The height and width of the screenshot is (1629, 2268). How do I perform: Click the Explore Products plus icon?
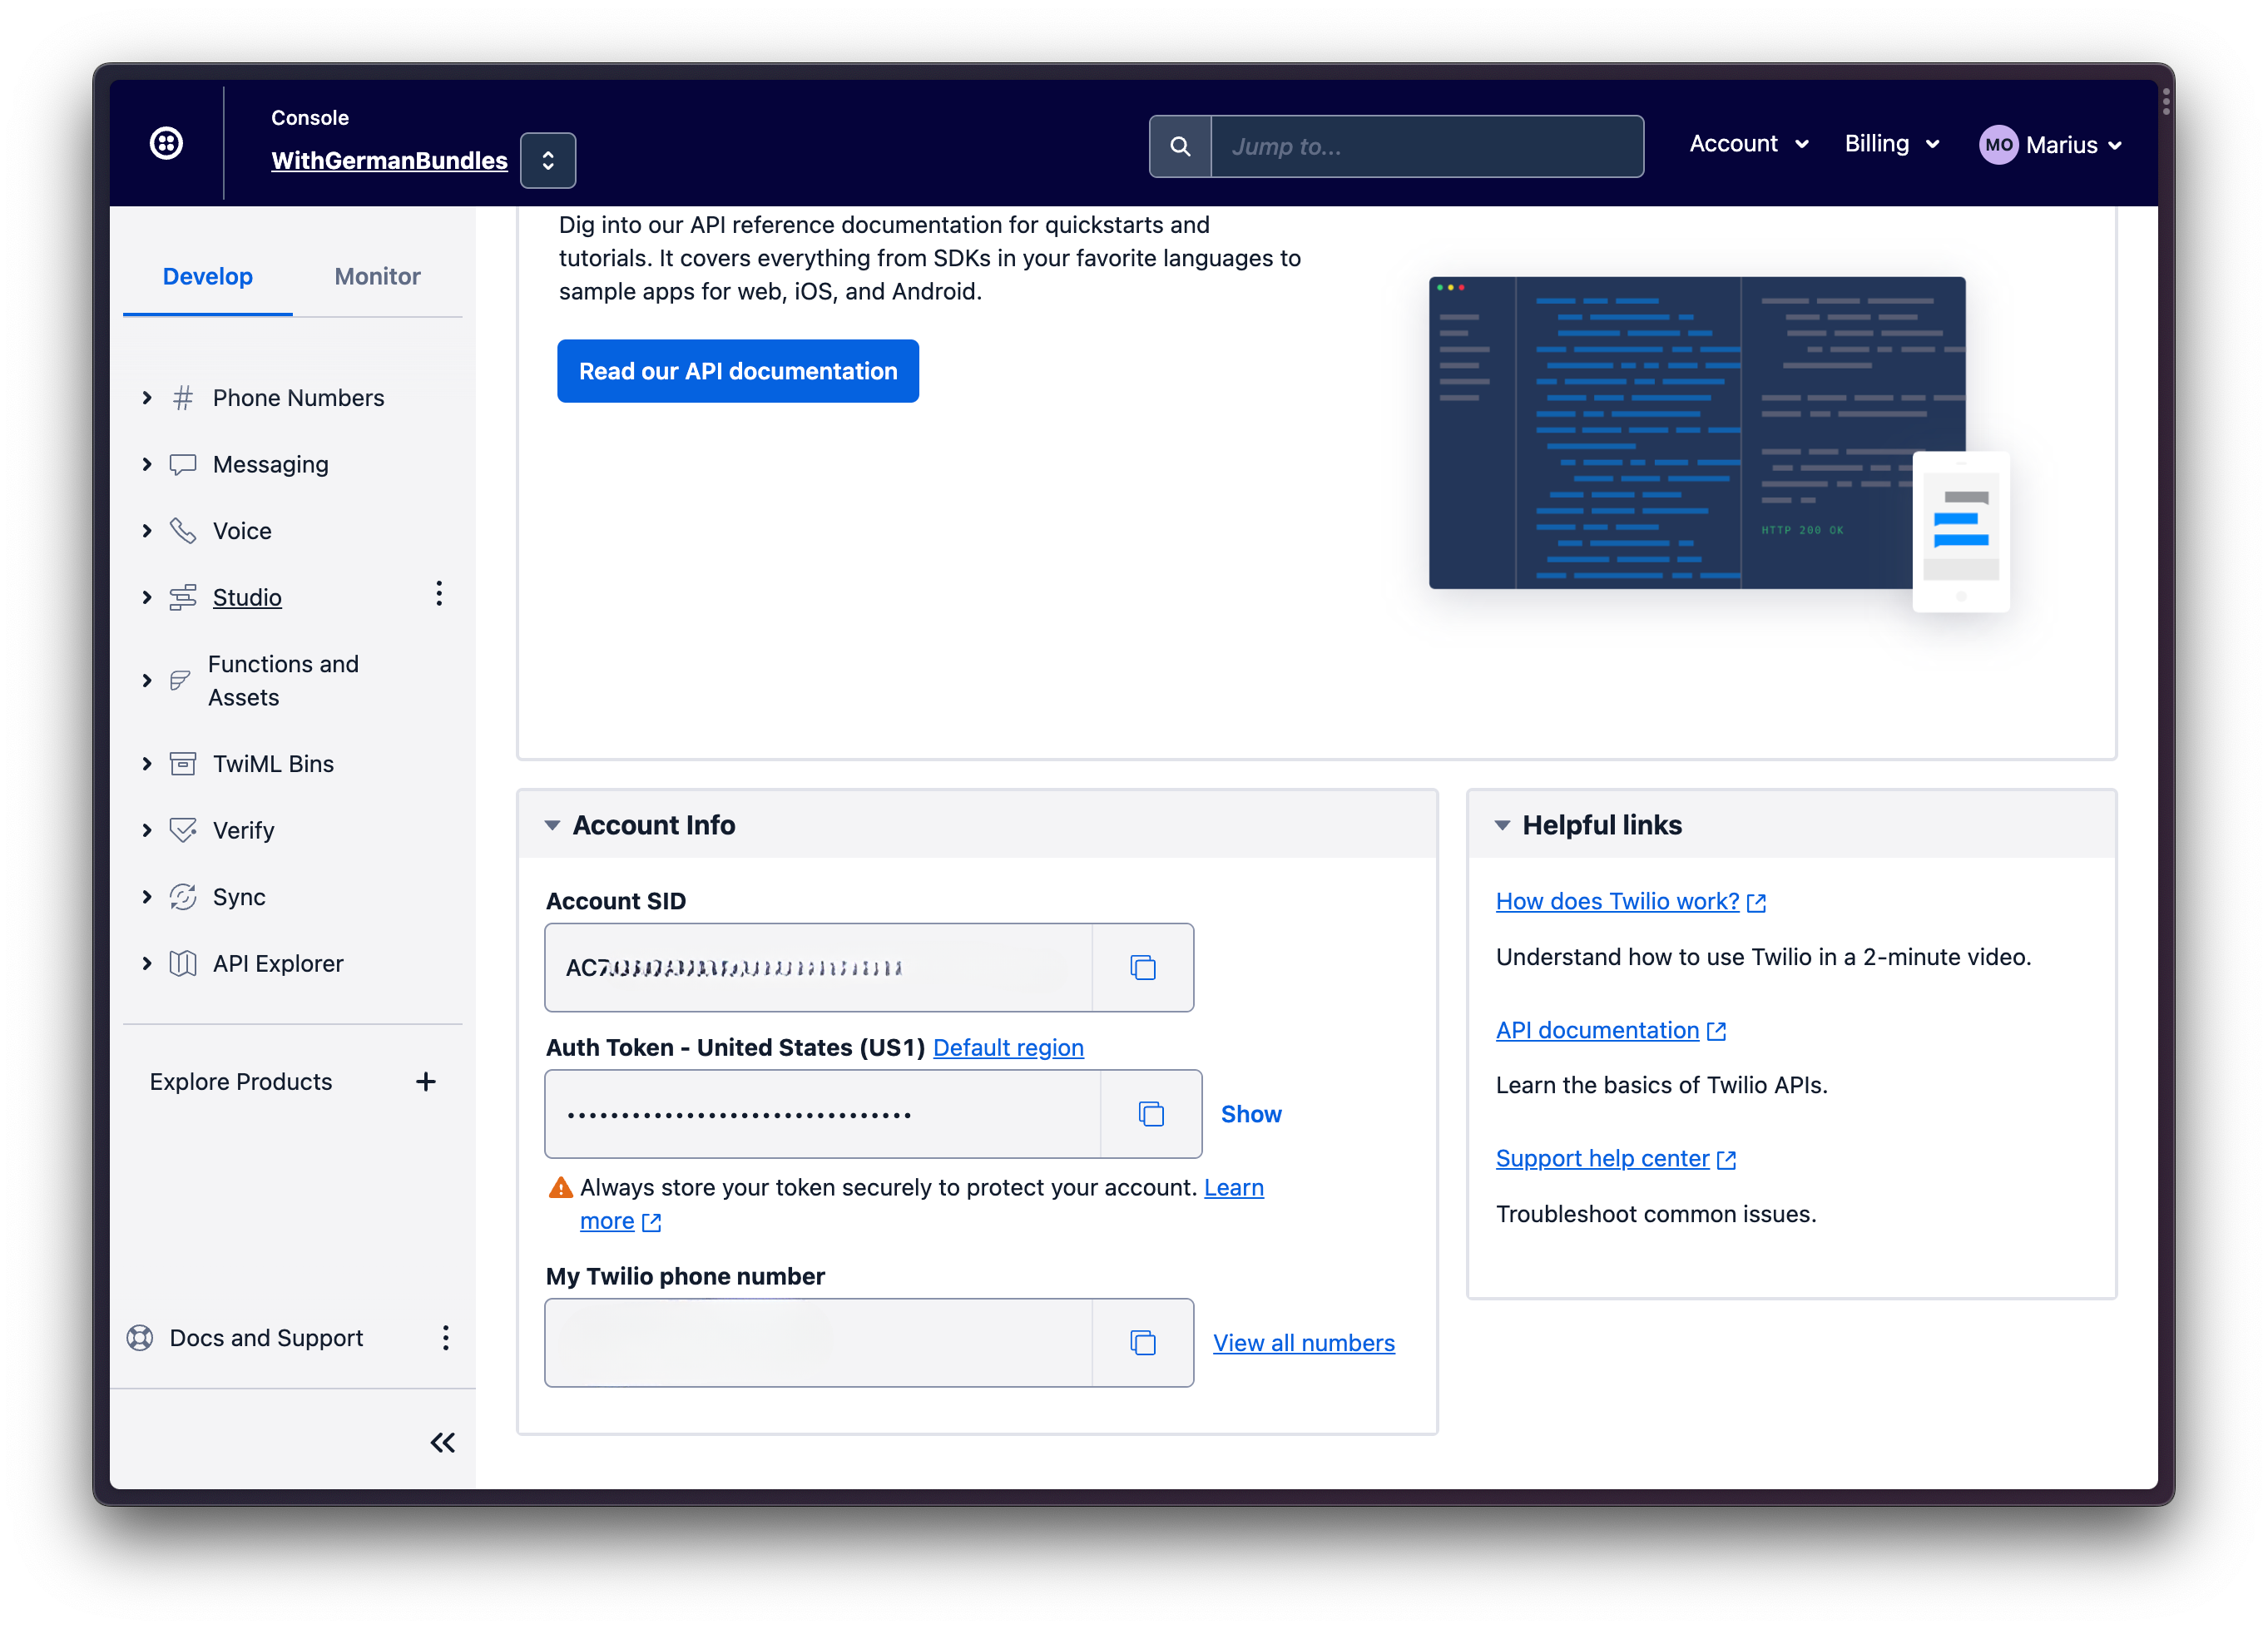(425, 1081)
